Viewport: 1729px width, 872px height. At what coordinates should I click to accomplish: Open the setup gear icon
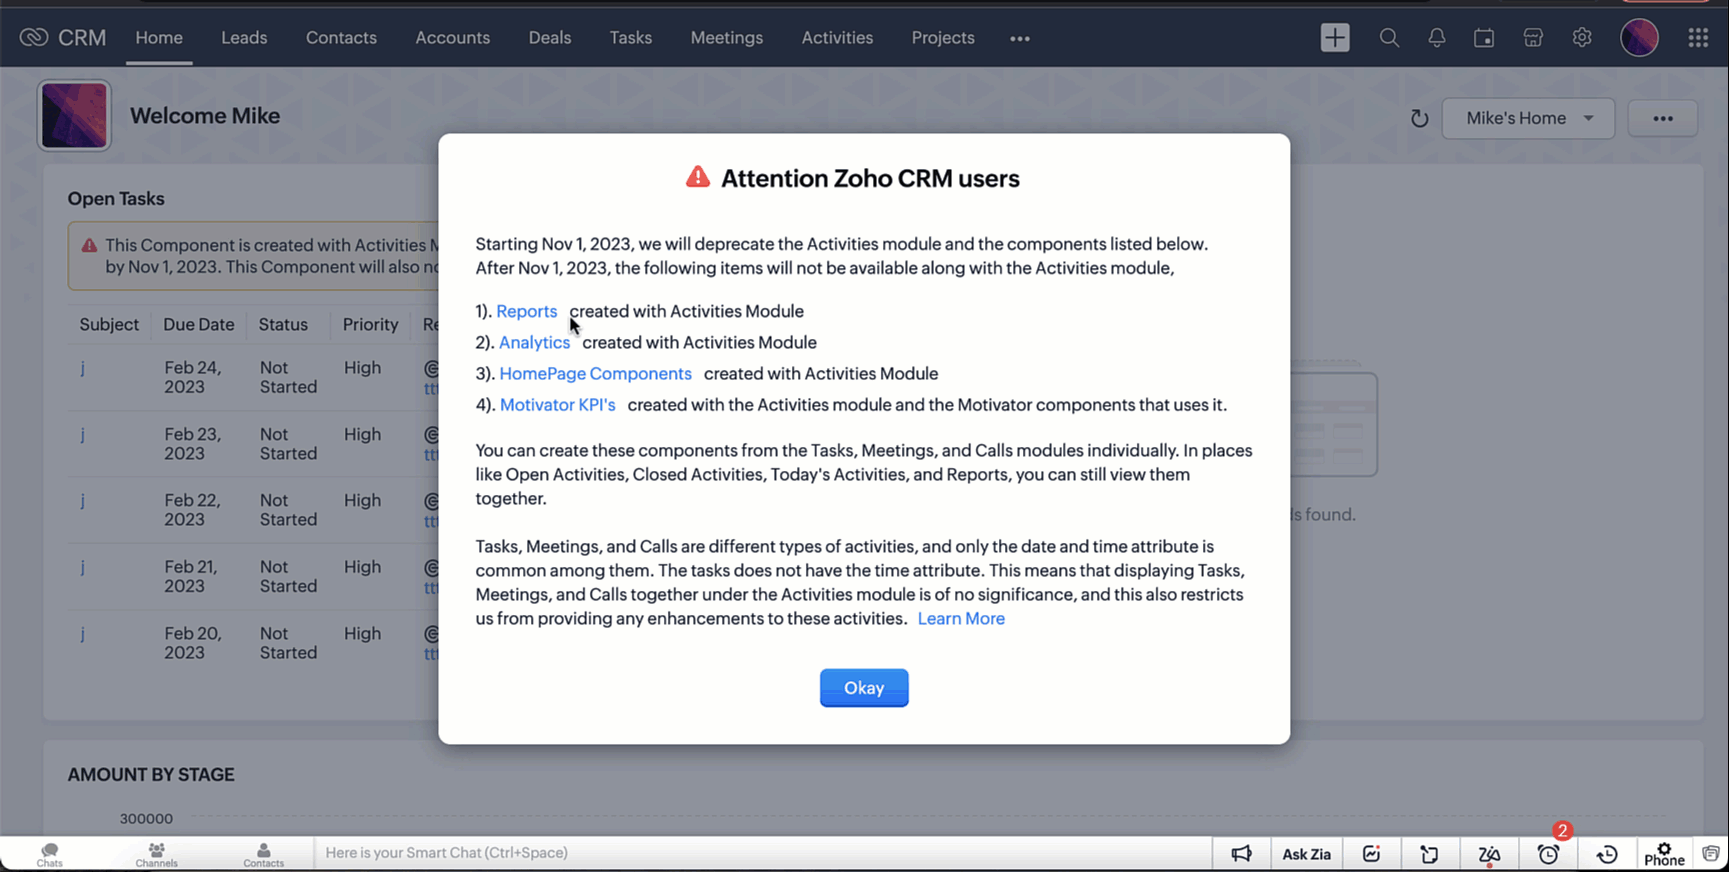(x=1582, y=38)
